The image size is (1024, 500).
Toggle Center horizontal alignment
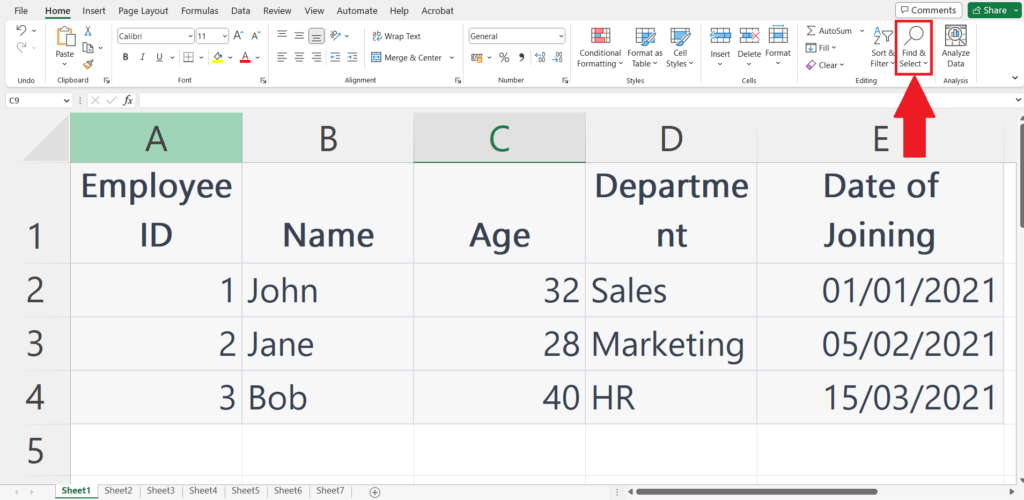coord(299,57)
